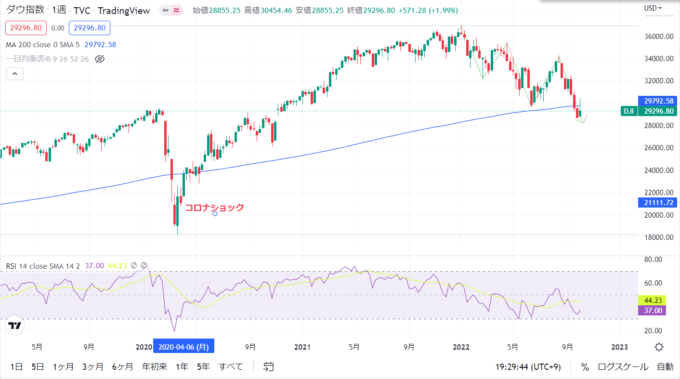Image resolution: width=680 pixels, height=379 pixels.
Task: Click the second RSI legend circle icon
Action: 144,265
